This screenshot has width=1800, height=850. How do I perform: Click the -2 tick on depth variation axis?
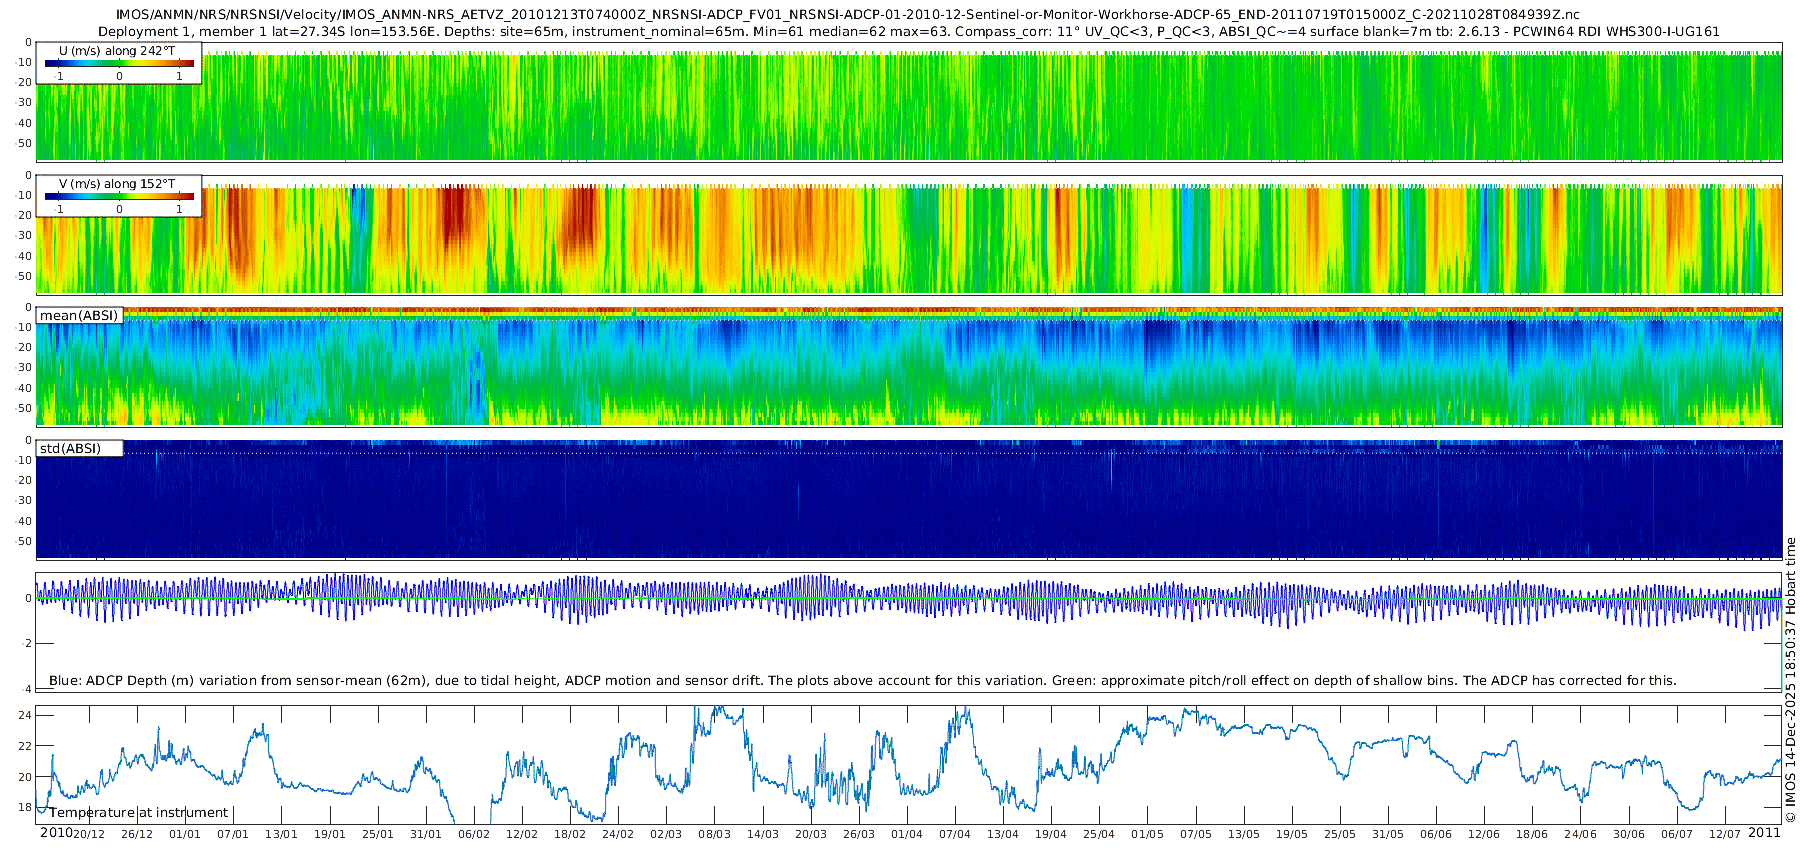[27, 643]
